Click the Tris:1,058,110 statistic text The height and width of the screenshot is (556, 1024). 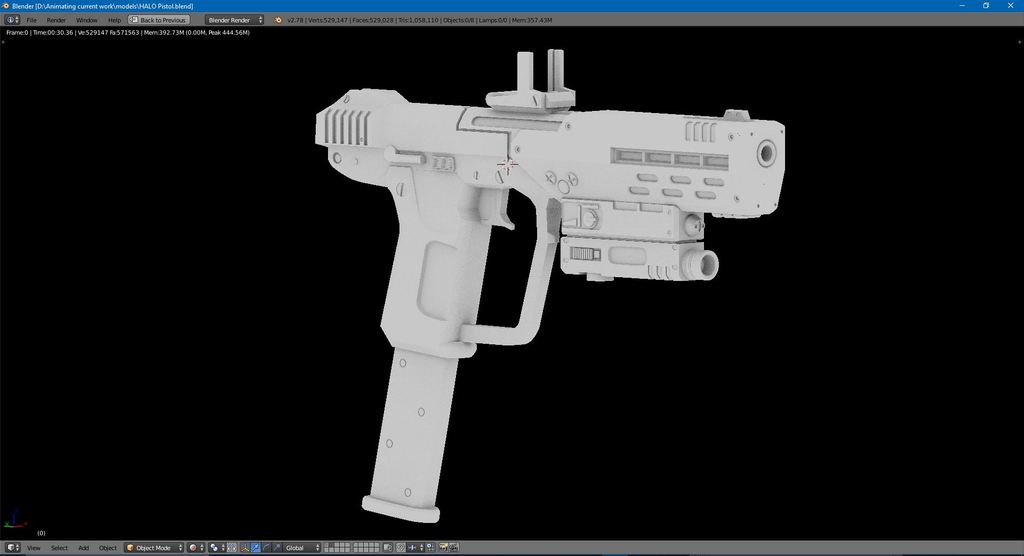(418, 20)
